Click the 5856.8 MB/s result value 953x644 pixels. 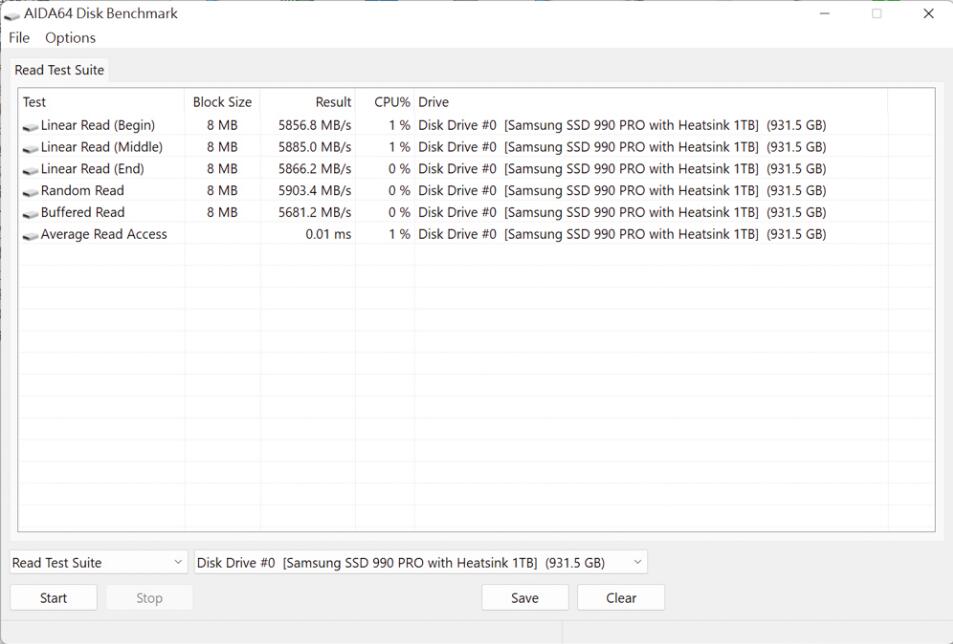(x=315, y=125)
